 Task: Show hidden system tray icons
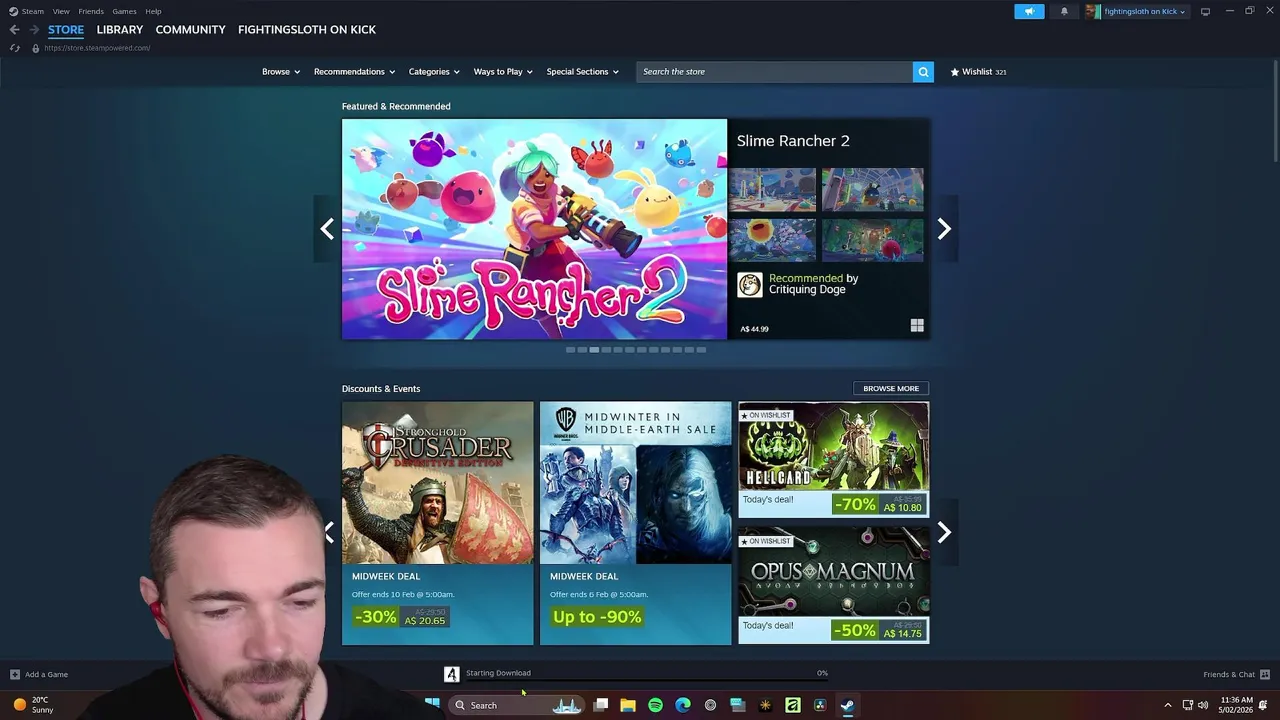point(1167,705)
